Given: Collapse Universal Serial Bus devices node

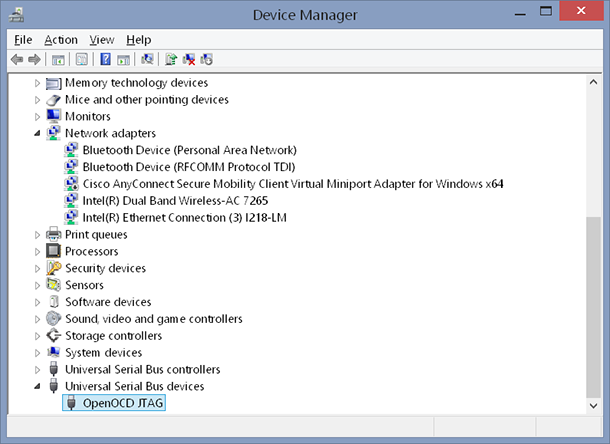Looking at the screenshot, I should 38,386.
